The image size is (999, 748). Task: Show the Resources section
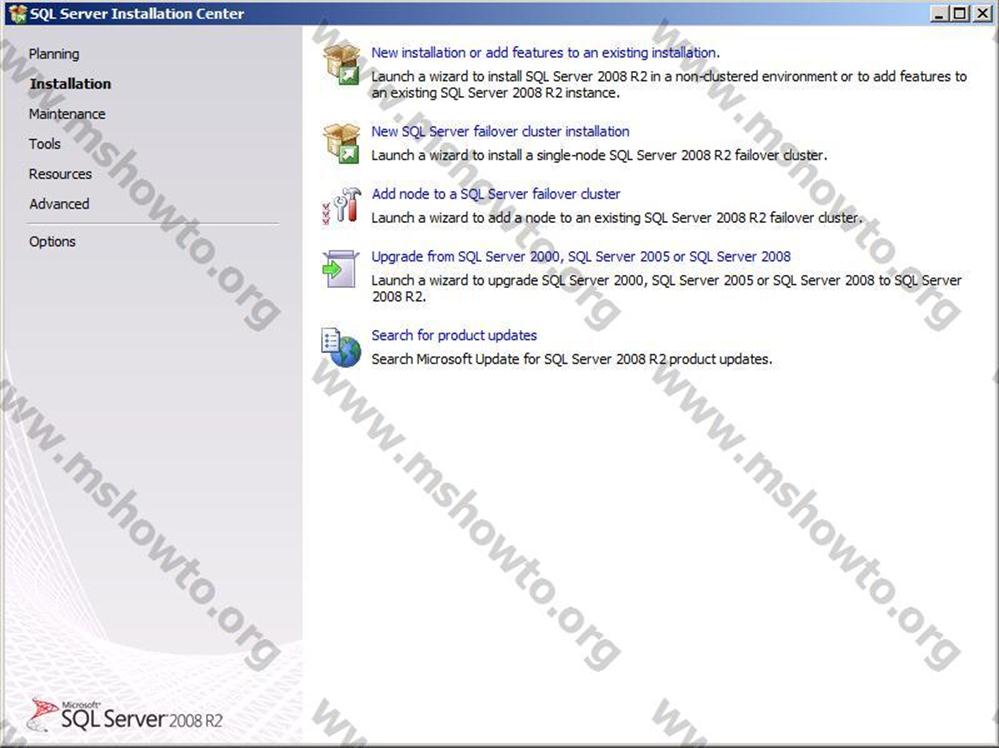(x=60, y=174)
